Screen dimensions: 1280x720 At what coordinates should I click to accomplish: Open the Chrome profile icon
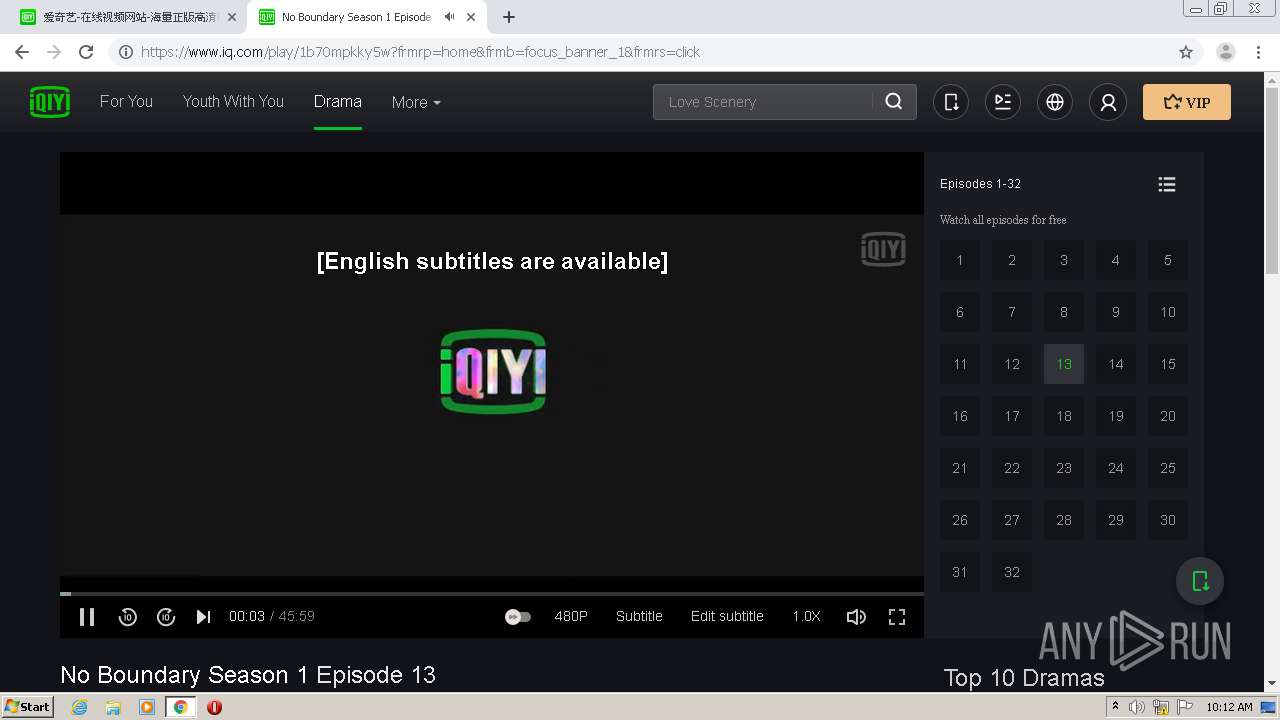click(1226, 52)
